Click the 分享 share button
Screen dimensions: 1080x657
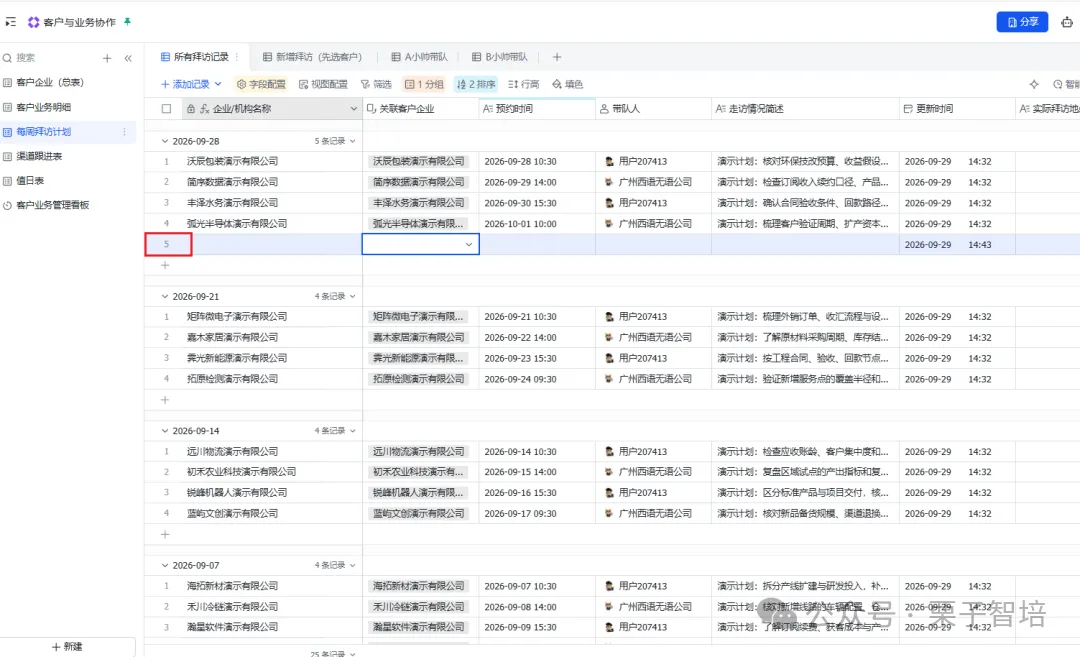click(x=1022, y=22)
